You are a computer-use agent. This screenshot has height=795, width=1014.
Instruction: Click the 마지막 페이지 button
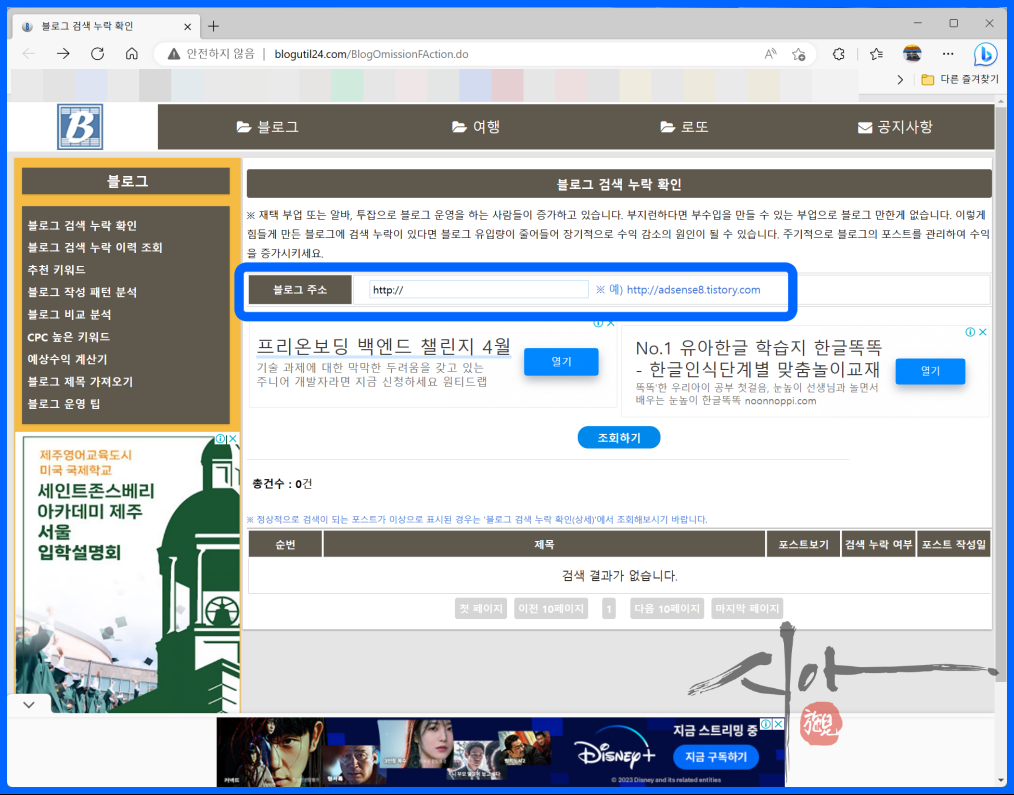(747, 609)
